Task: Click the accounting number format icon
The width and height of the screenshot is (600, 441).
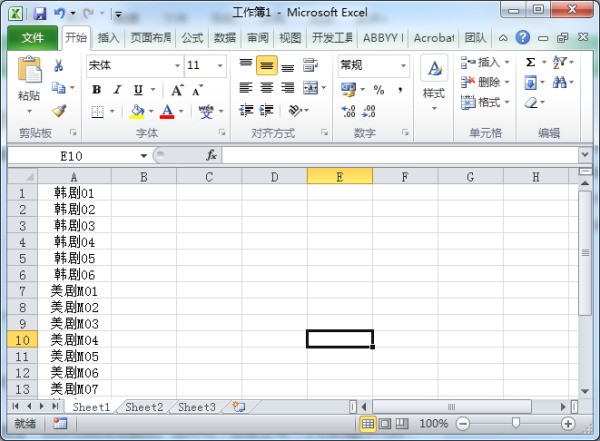Action: (348, 90)
